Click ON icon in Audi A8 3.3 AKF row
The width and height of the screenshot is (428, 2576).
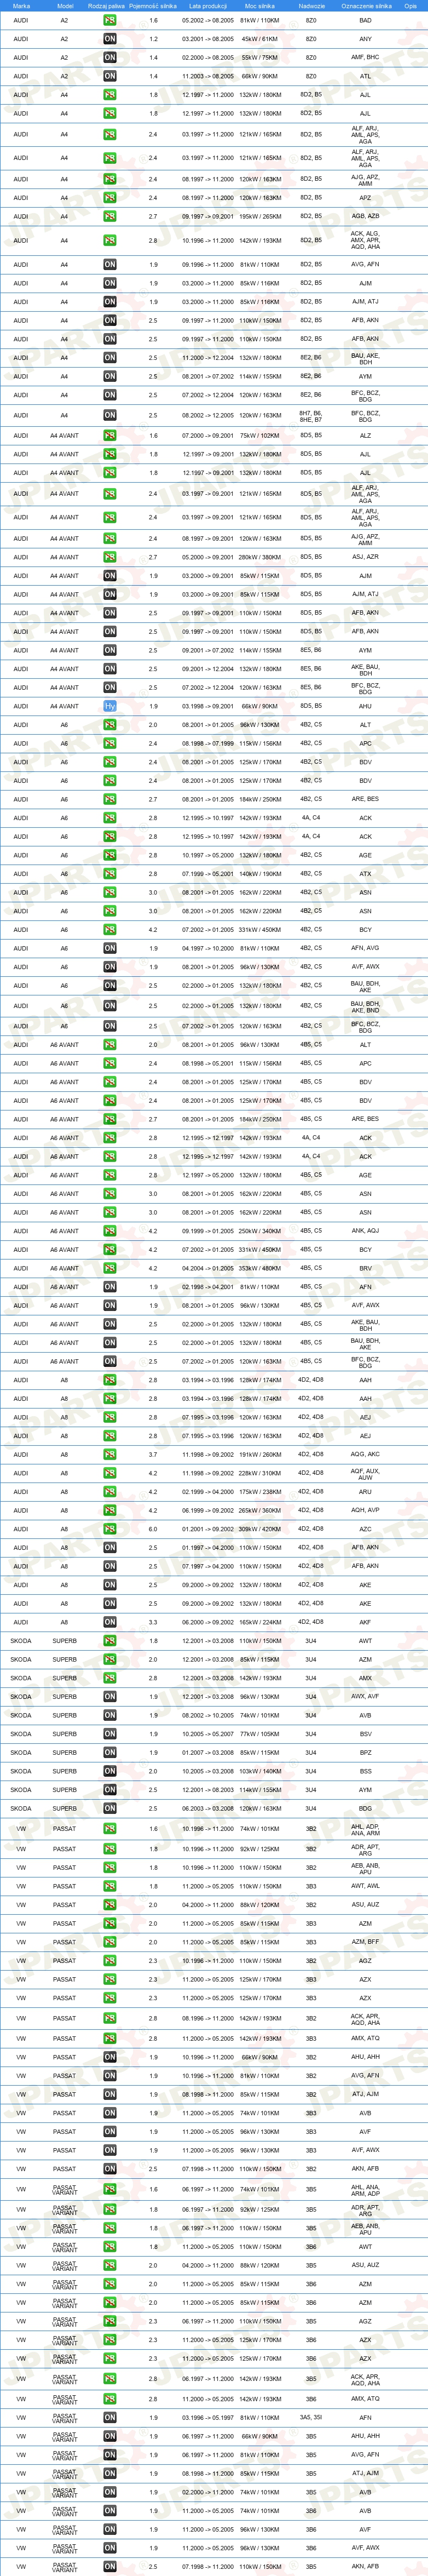[110, 1622]
